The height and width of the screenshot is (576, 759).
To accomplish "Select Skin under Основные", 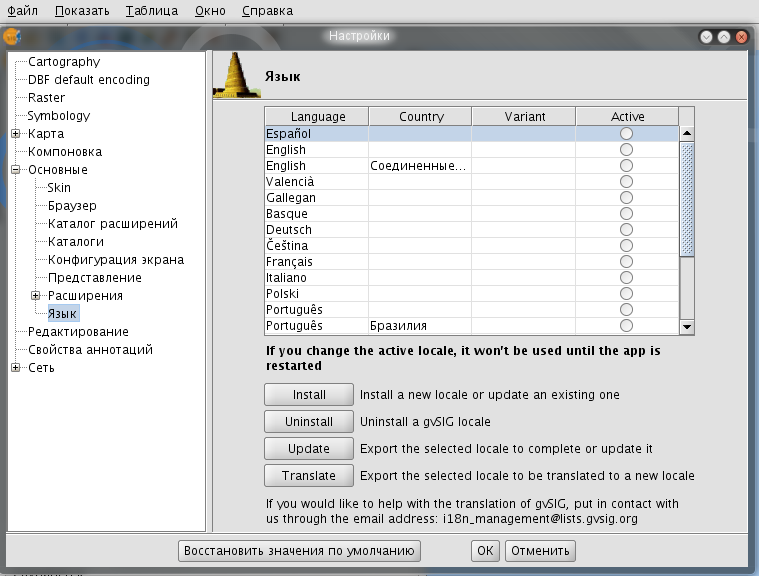I will pos(59,188).
